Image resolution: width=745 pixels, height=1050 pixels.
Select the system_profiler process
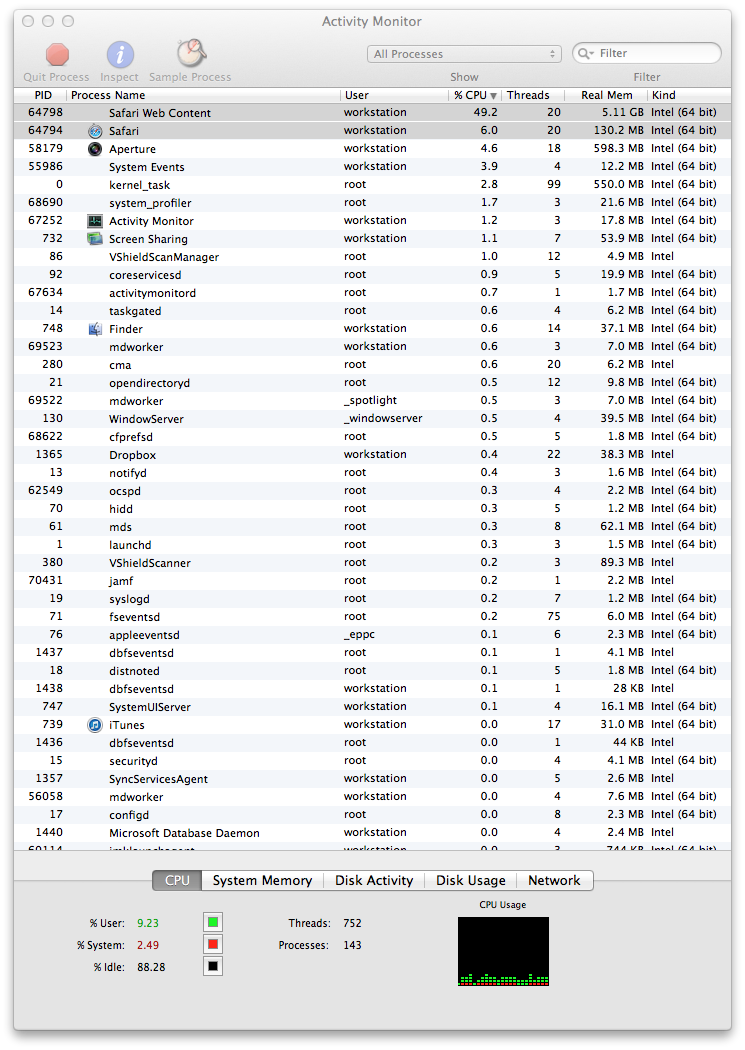click(372, 203)
